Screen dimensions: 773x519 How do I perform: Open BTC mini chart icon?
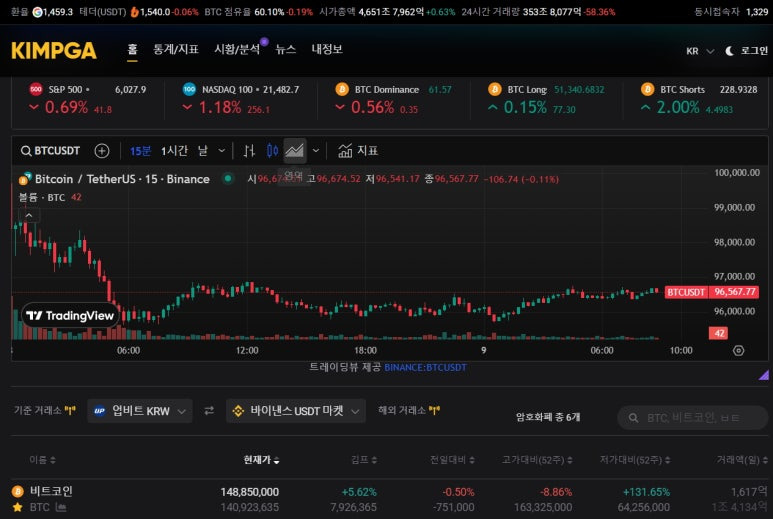point(61,507)
